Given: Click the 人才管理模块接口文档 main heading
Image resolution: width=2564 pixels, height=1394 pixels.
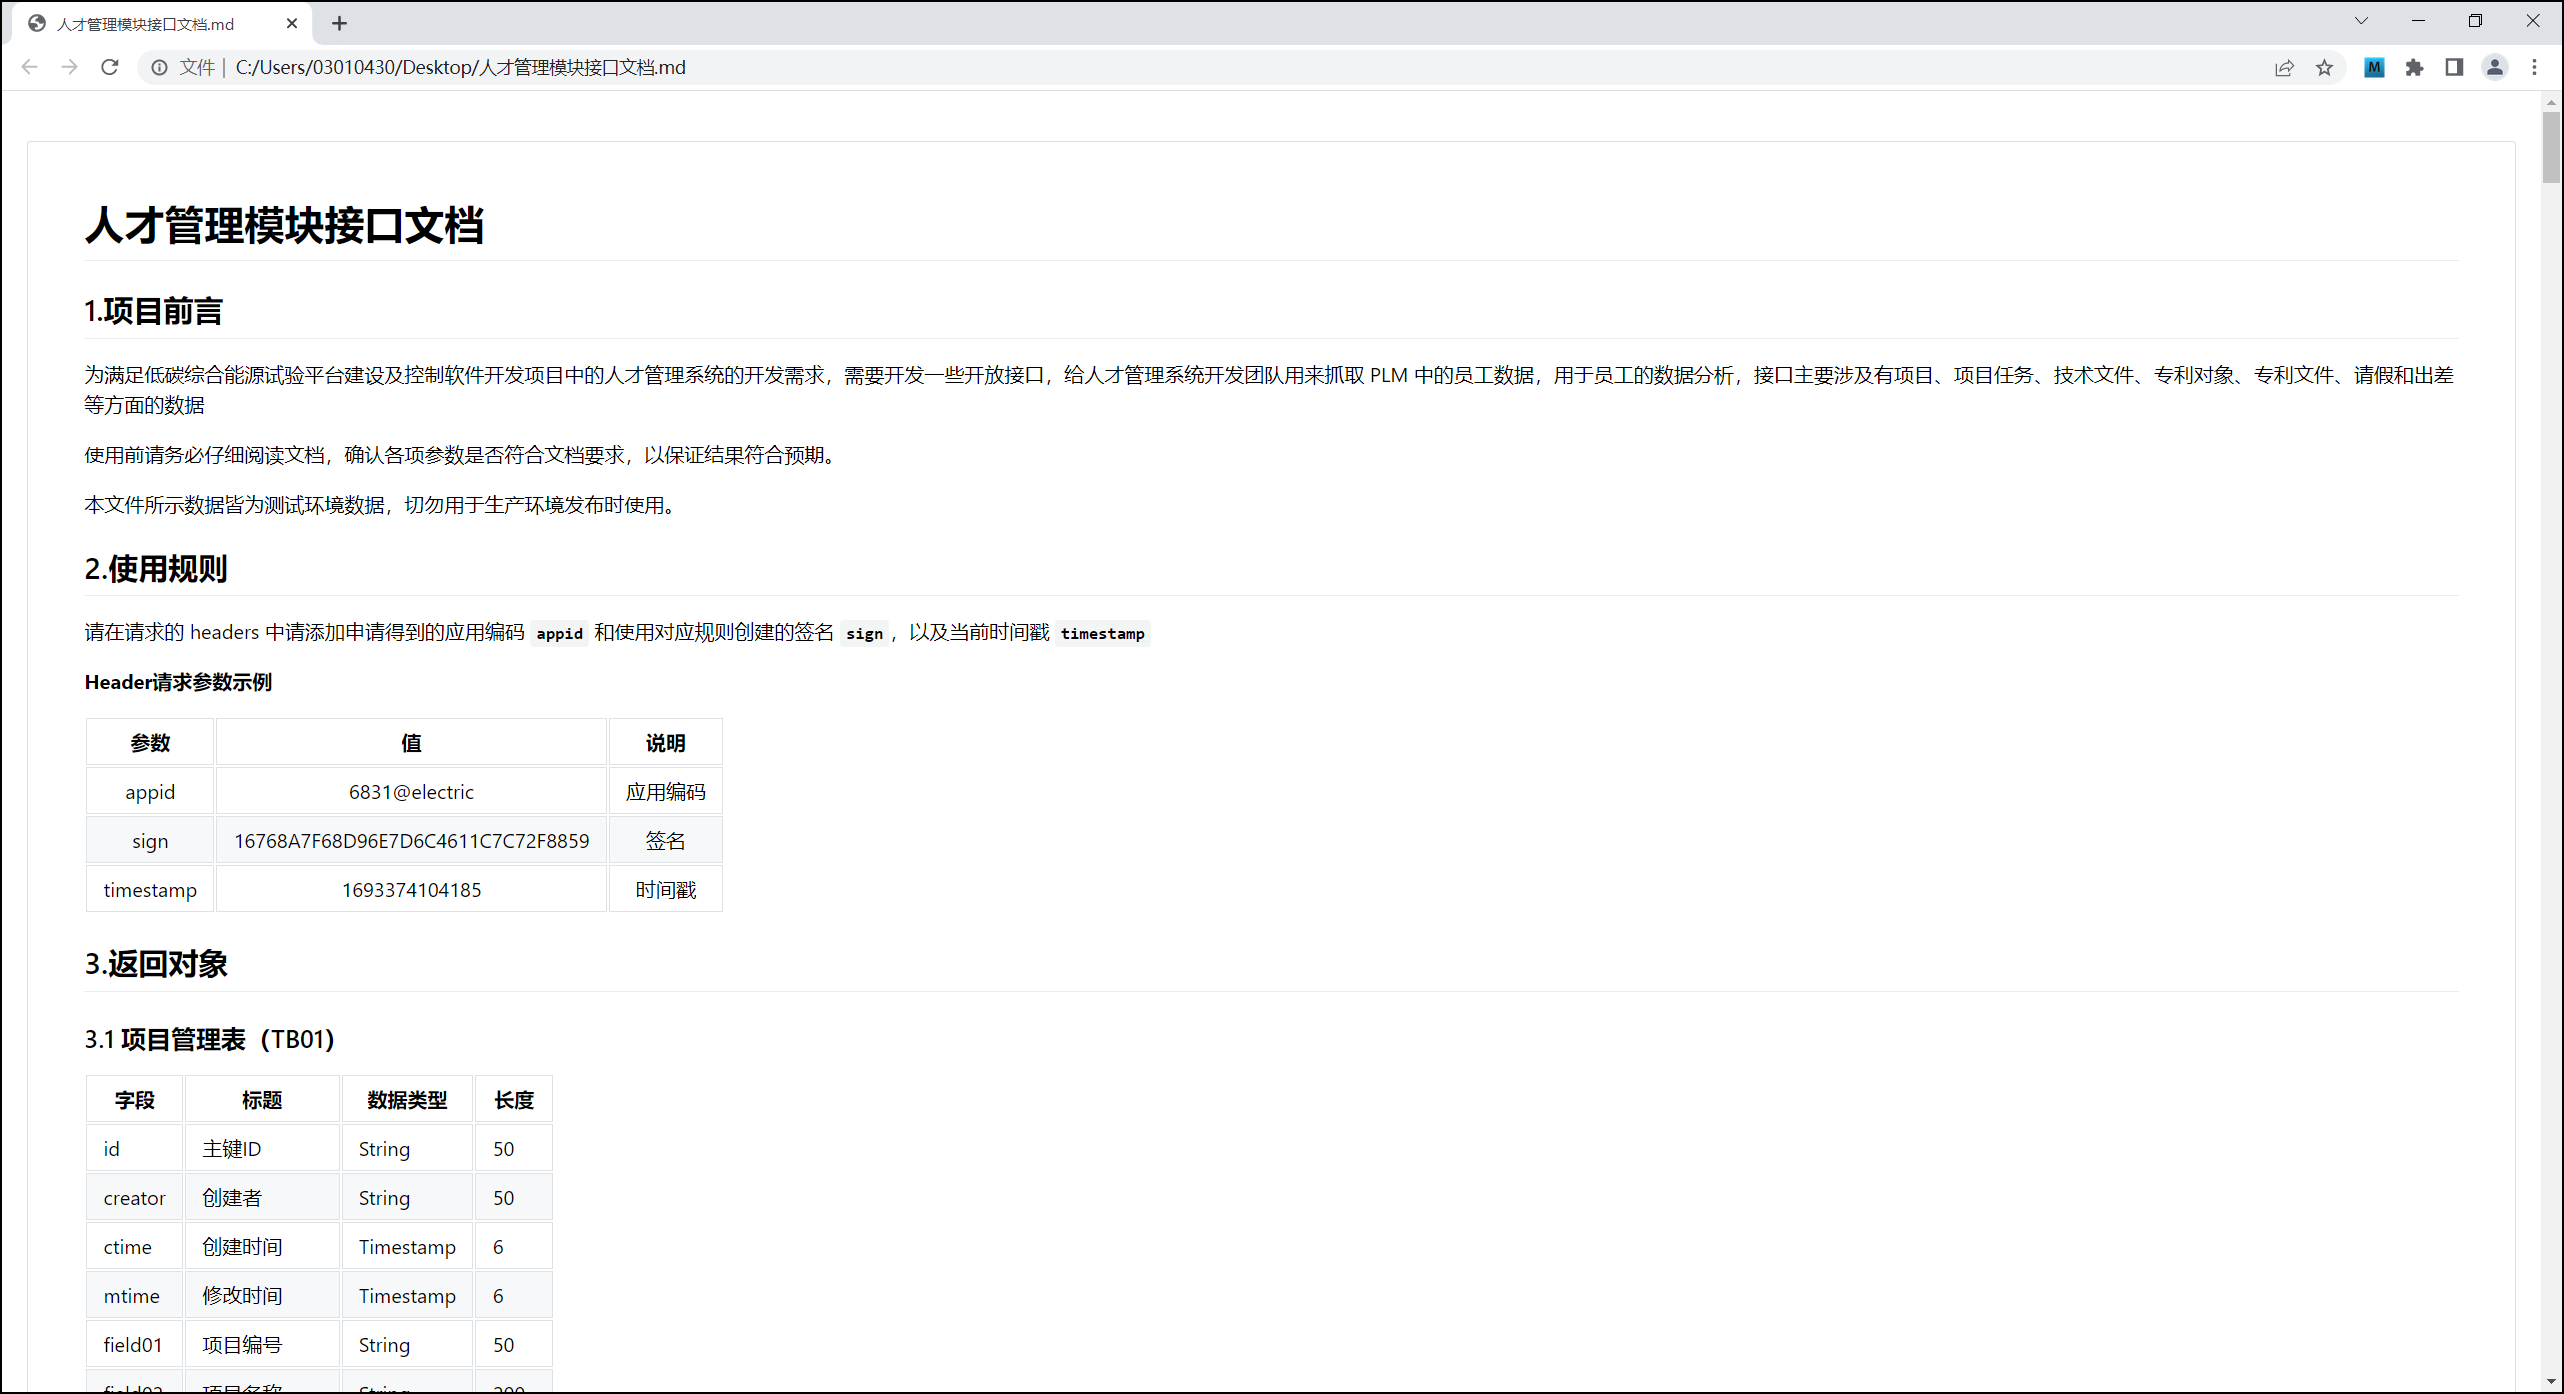Looking at the screenshot, I should [x=285, y=225].
